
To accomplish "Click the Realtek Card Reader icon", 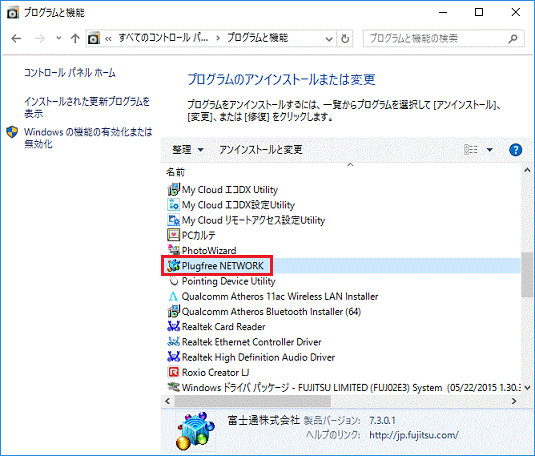I will tap(173, 327).
